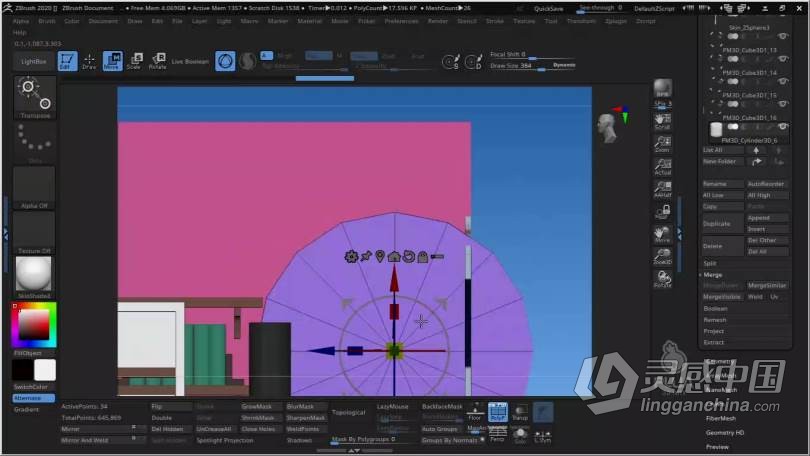Screen dimensions: 810x456
Task: Click the SkinShade material sphere thumbnail
Action: tap(34, 274)
